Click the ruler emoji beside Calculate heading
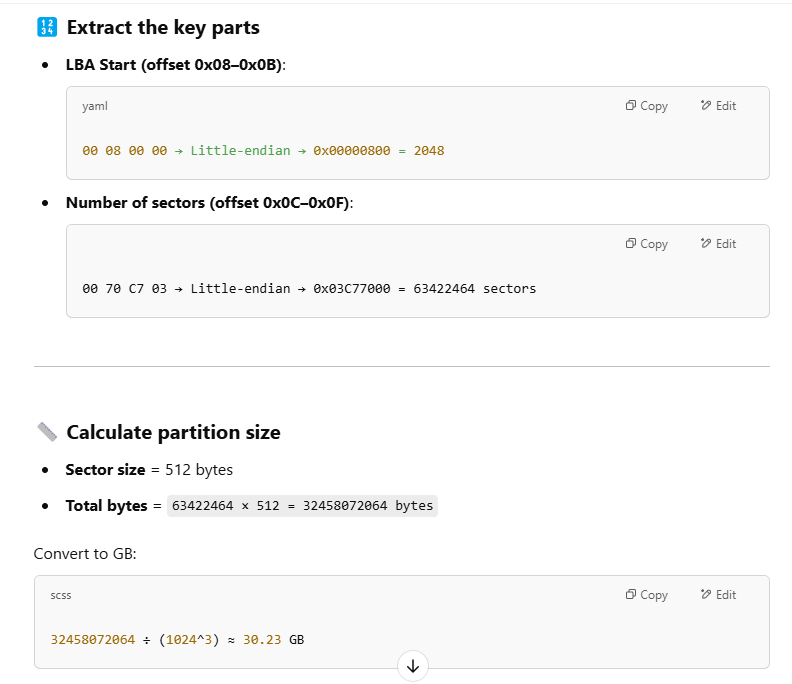The image size is (792, 684). point(47,432)
